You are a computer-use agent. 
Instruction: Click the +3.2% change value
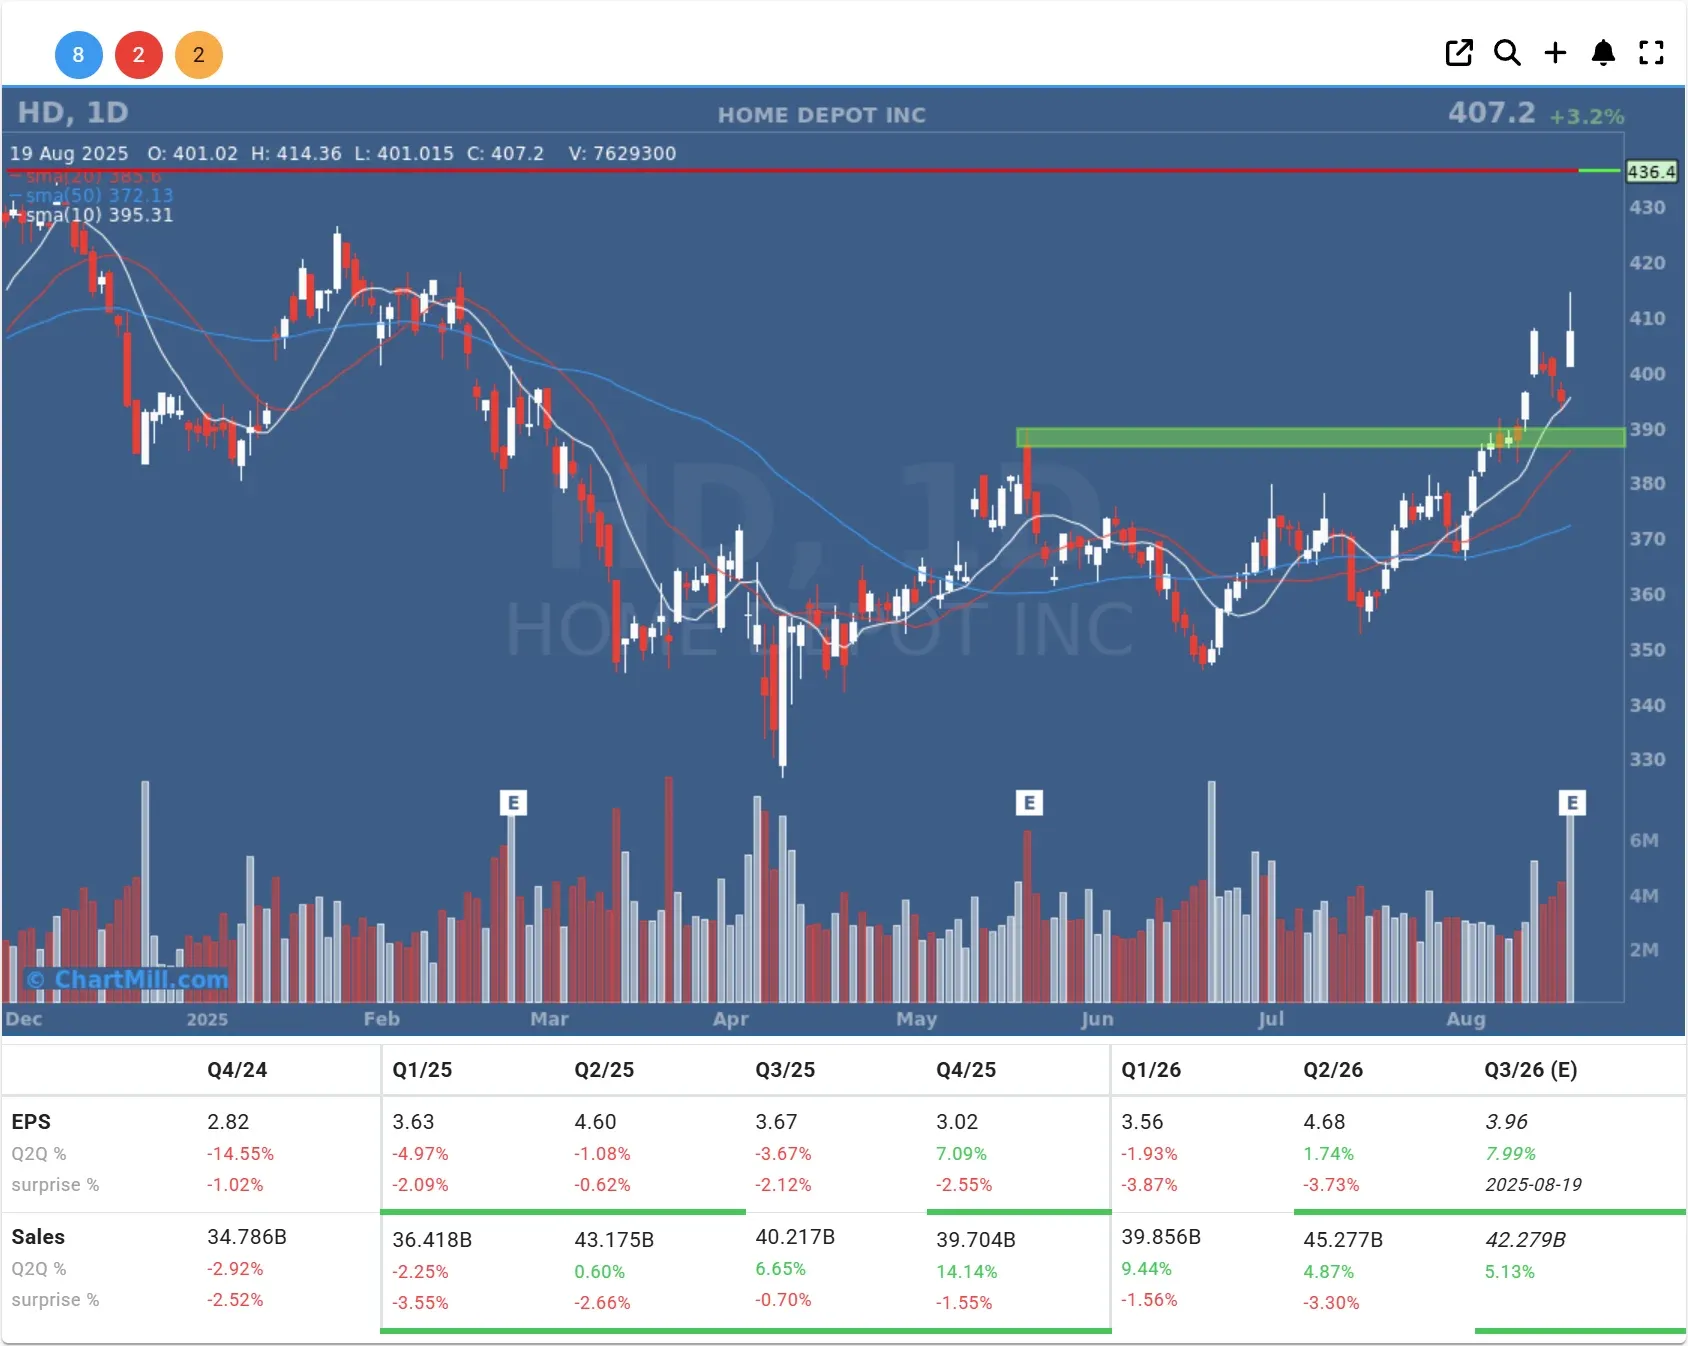[x=1587, y=117]
